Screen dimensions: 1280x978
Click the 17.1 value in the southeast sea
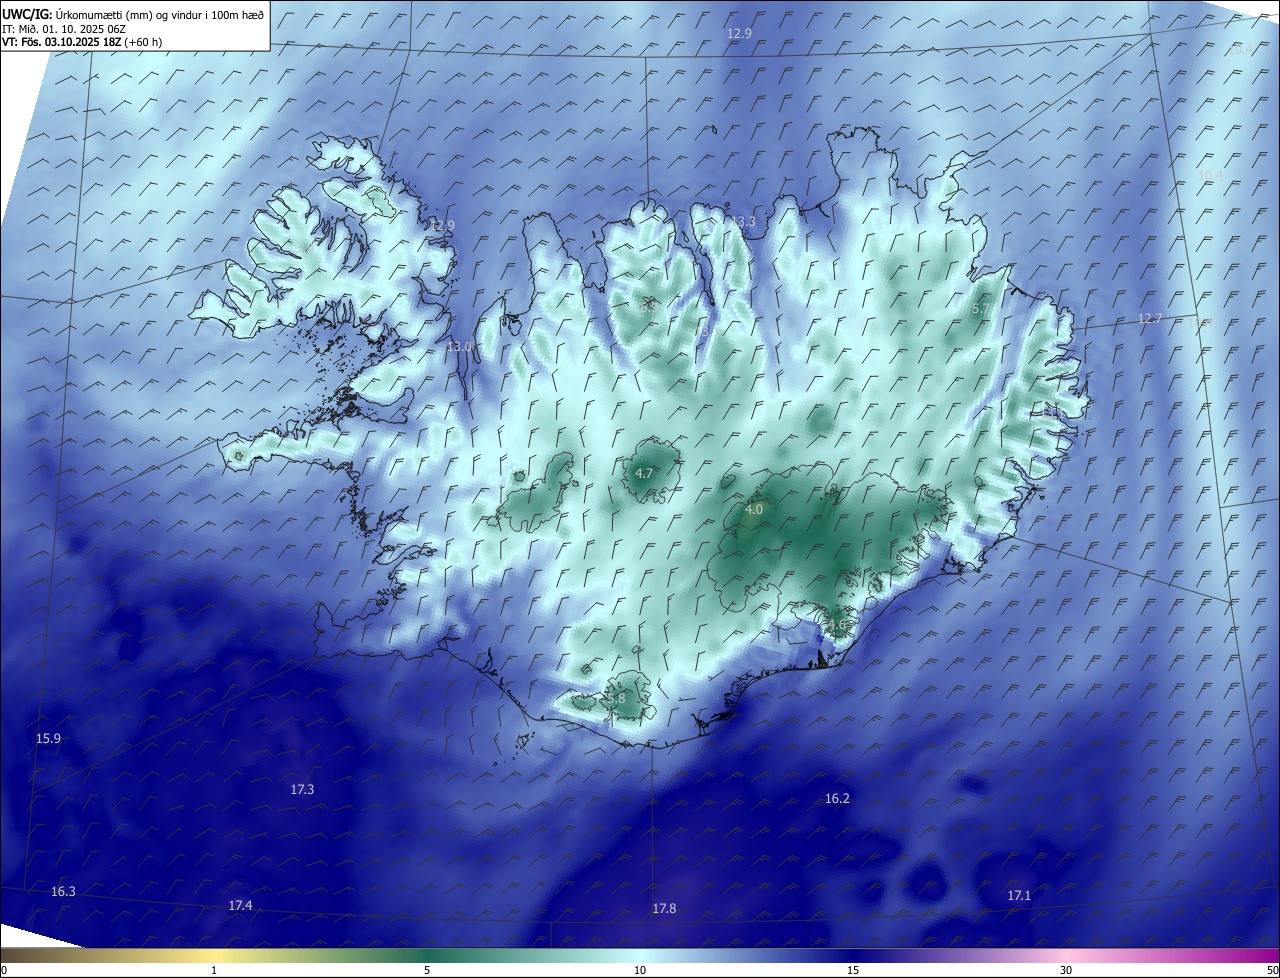click(x=1019, y=896)
